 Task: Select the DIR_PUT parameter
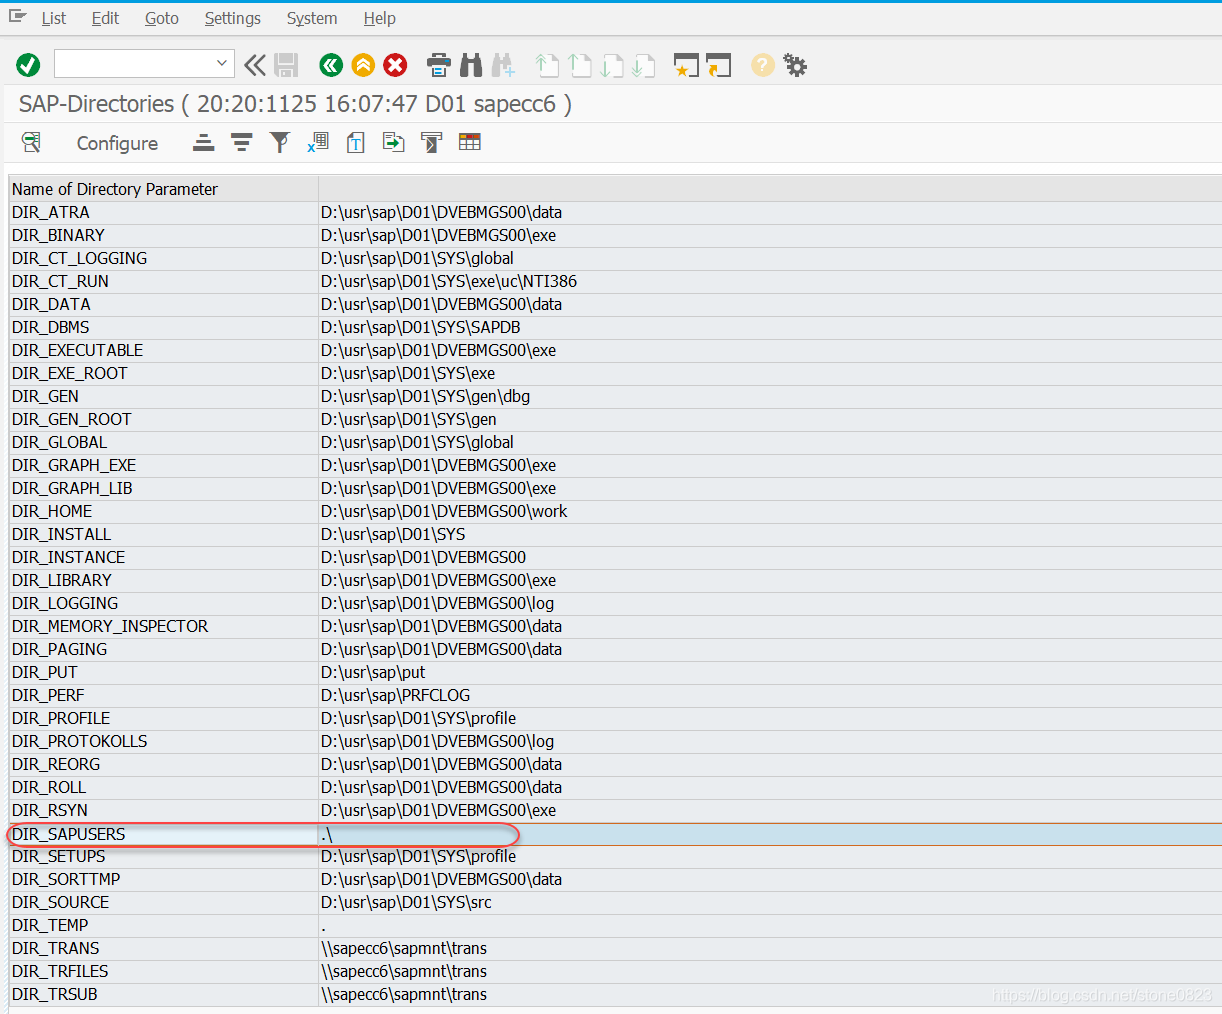pos(45,672)
